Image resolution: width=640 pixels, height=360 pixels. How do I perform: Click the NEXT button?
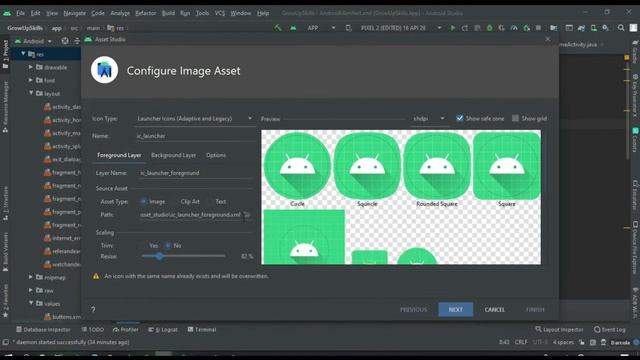[x=456, y=309]
